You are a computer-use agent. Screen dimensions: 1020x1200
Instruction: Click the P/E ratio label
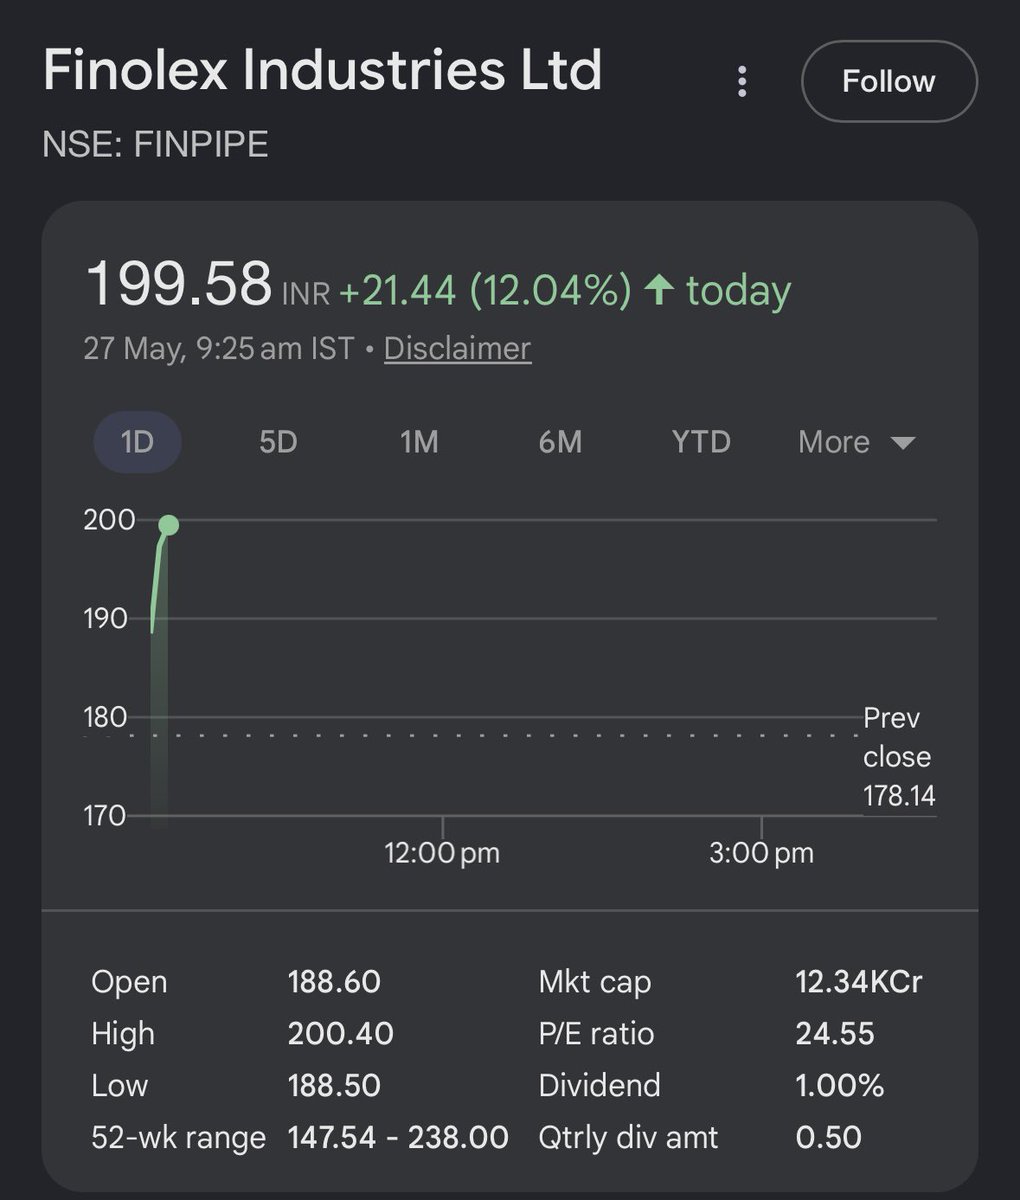tap(596, 1034)
